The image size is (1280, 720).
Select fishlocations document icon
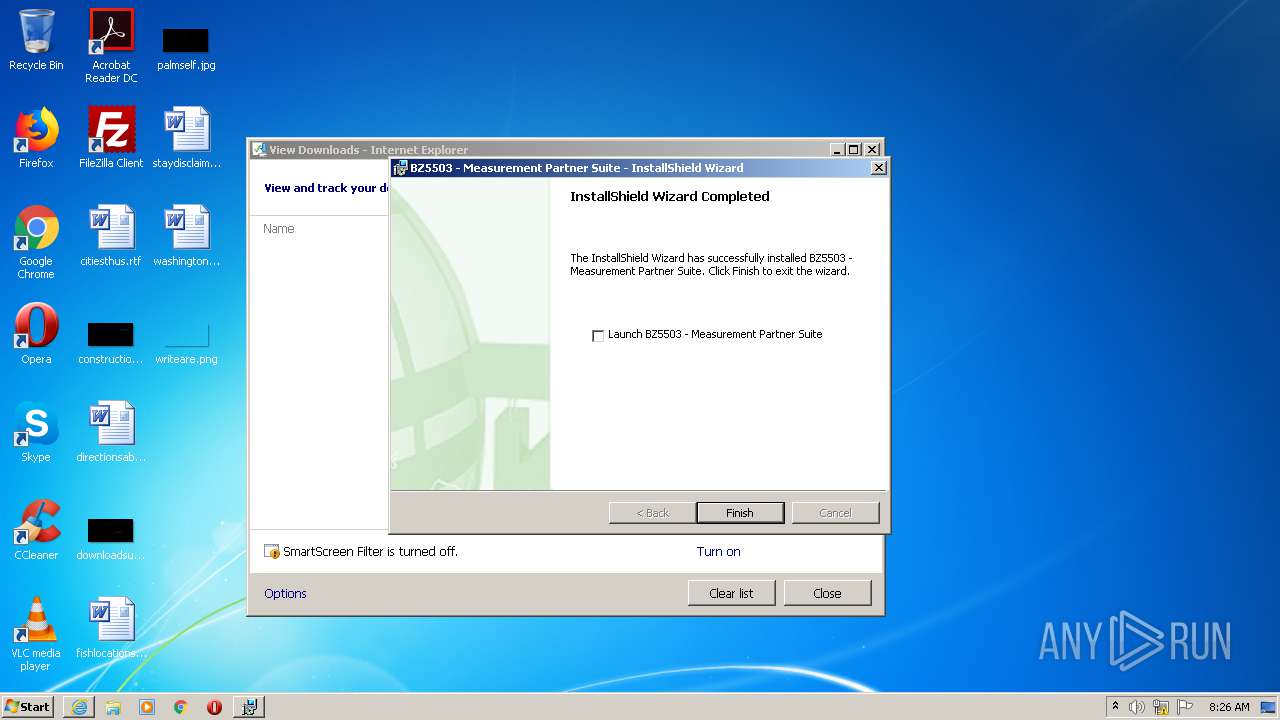(111, 628)
